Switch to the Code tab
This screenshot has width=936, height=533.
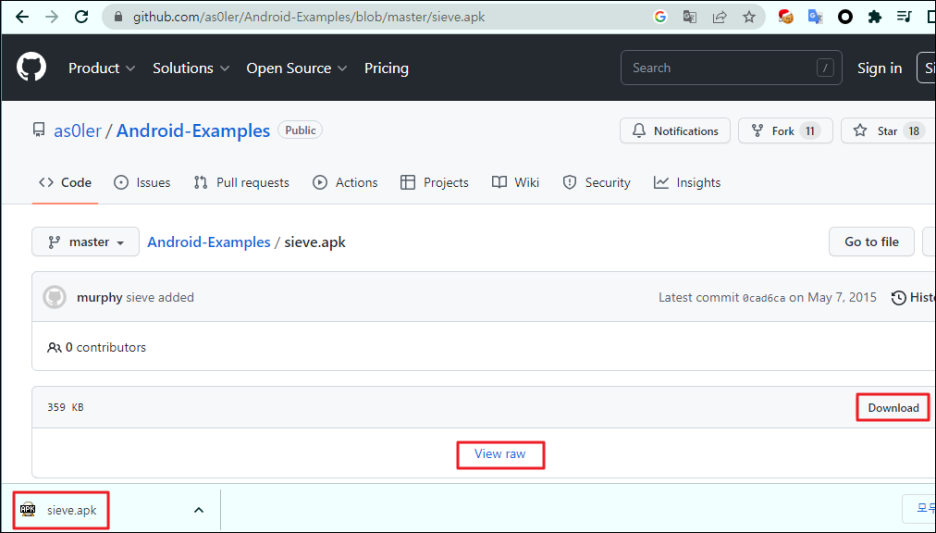click(65, 183)
